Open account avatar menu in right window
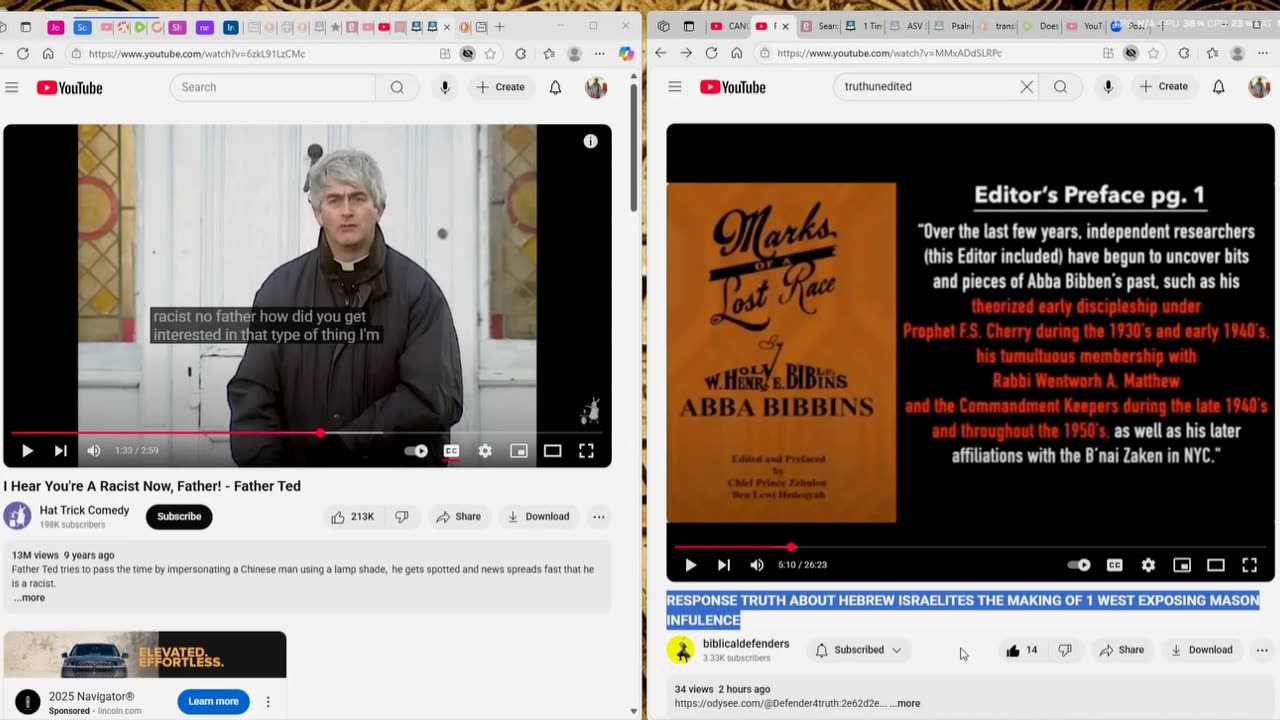Screen dimensions: 1280x720 (x=1259, y=87)
